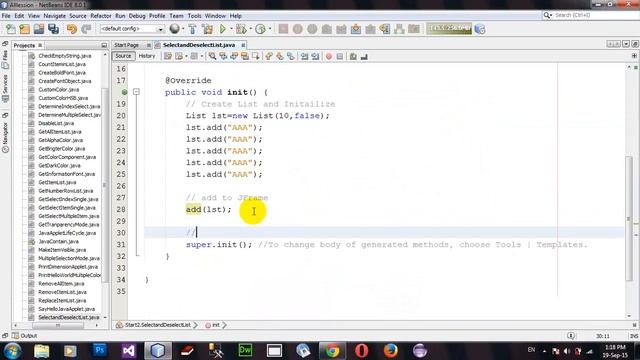Open Firefox from the taskbar
Image resolution: width=640 pixels, height=360 pixels.
[x=391, y=350]
